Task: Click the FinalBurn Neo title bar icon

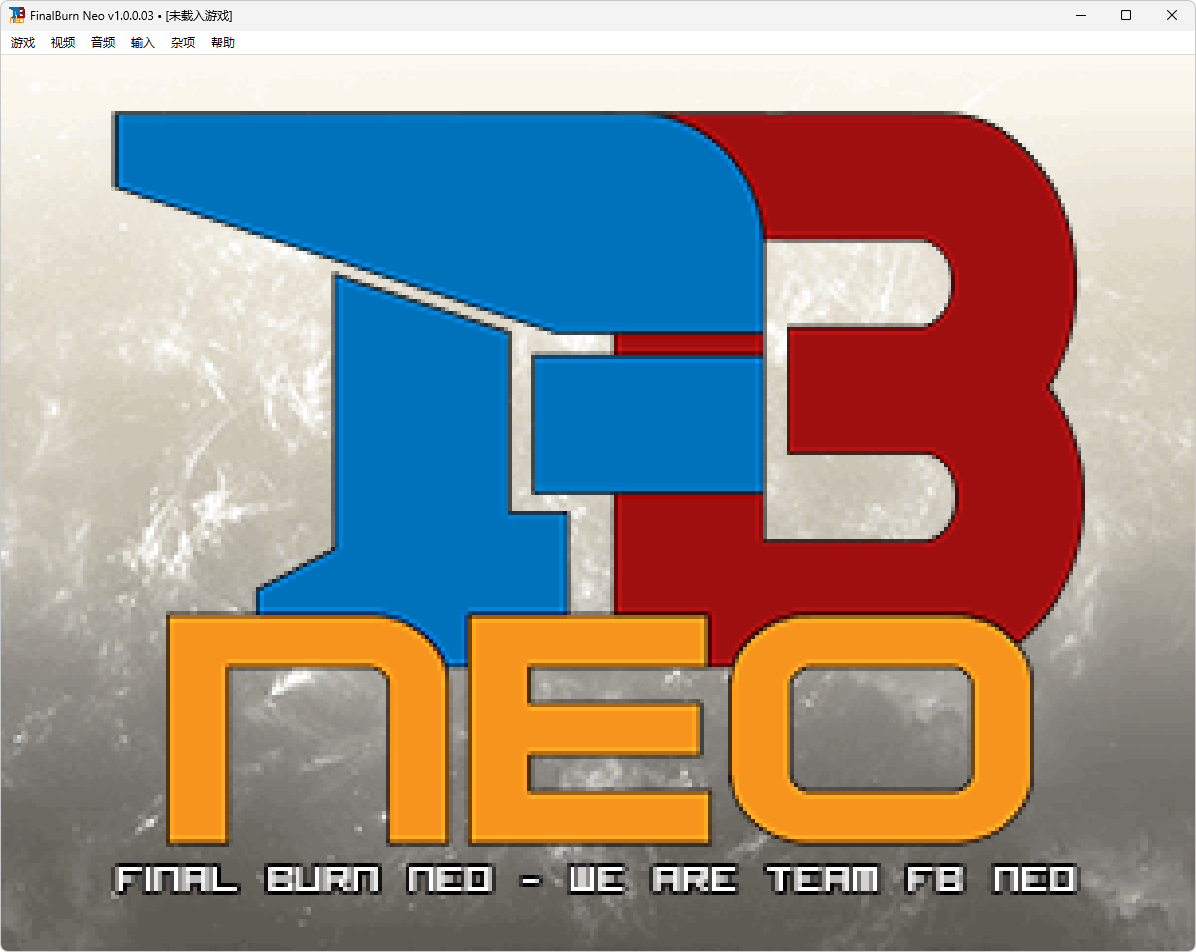Action: [17, 15]
